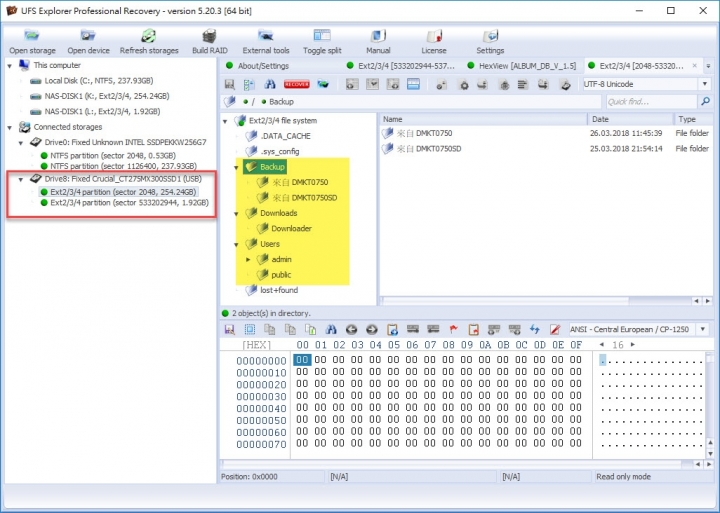Screen dimensions: 720x513
Task: Click the Toggle split view button
Action: (322, 41)
